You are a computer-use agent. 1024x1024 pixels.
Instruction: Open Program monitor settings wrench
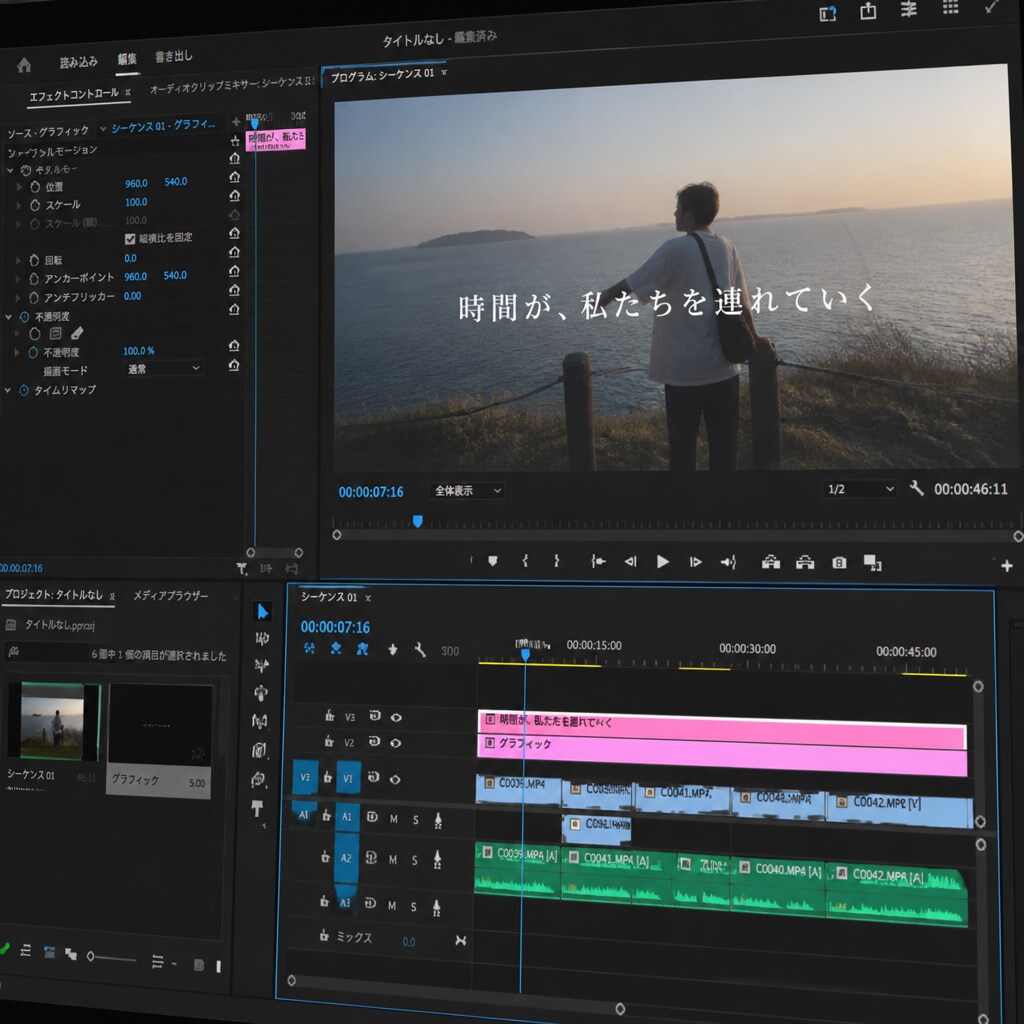(x=917, y=488)
